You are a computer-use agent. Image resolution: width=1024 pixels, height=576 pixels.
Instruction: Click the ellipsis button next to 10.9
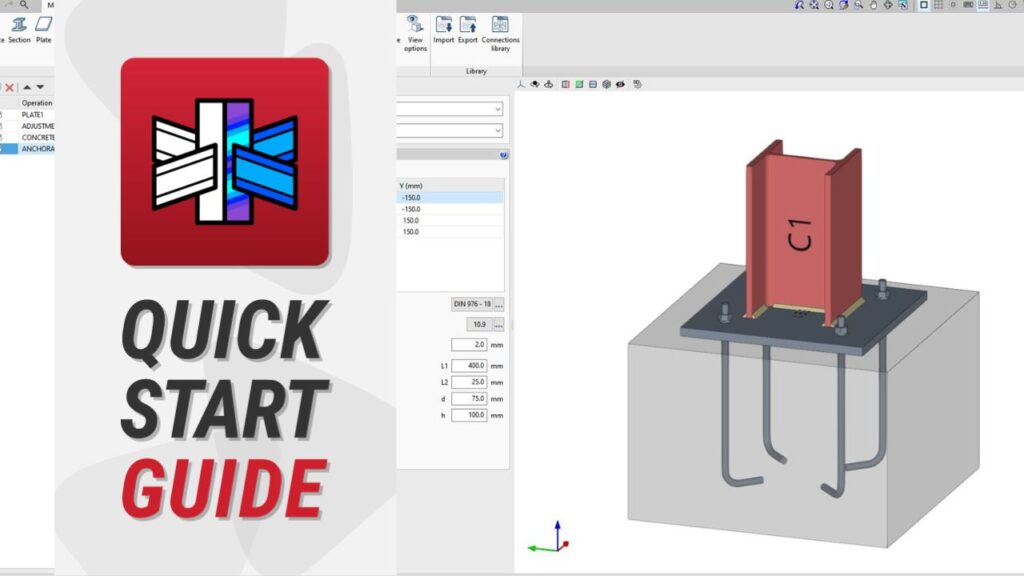[x=499, y=325]
